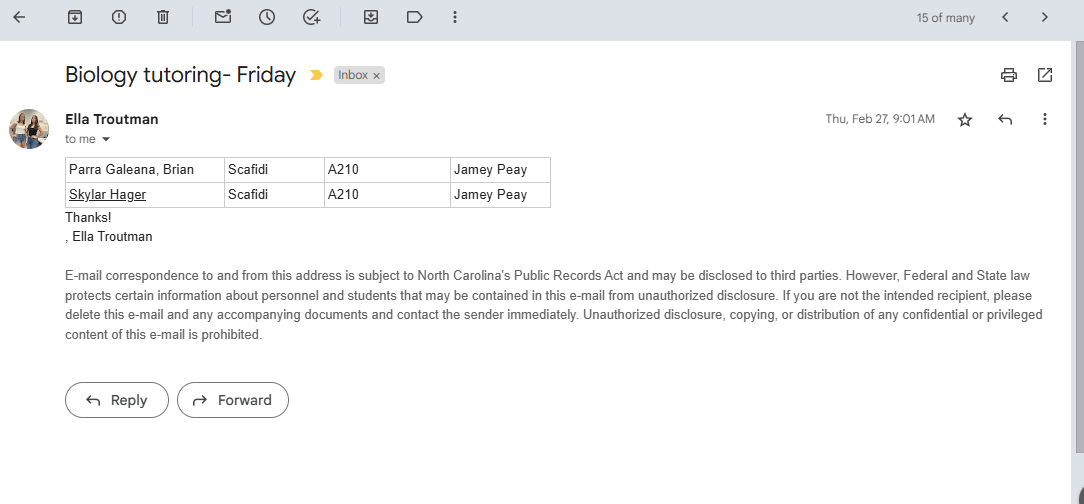Click the ', Ella Troutman' signature line

click(109, 236)
